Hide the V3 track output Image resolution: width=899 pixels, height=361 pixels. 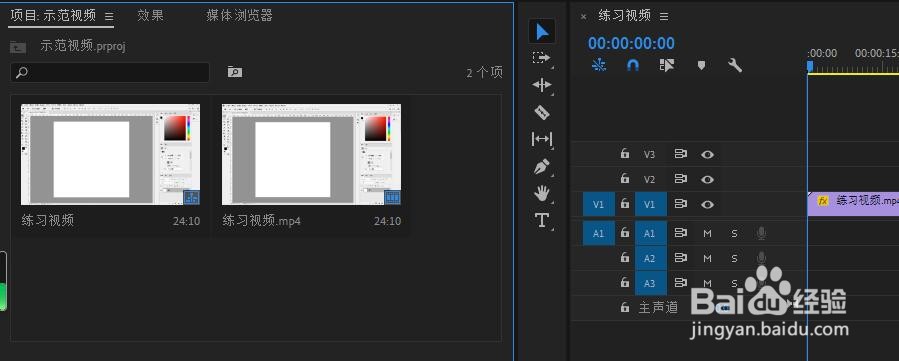708,154
